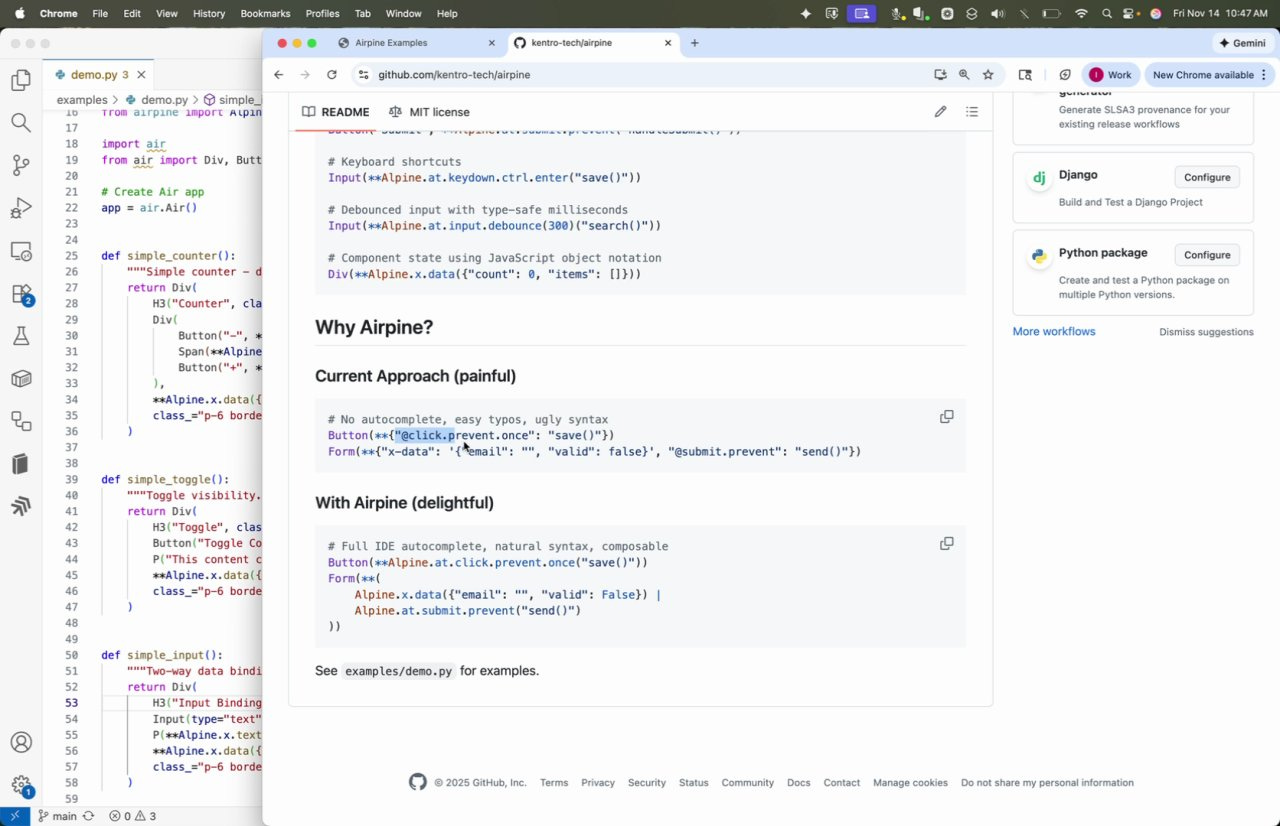The height and width of the screenshot is (826, 1280).
Task: Open Gemini in Chrome
Action: 1242,43
